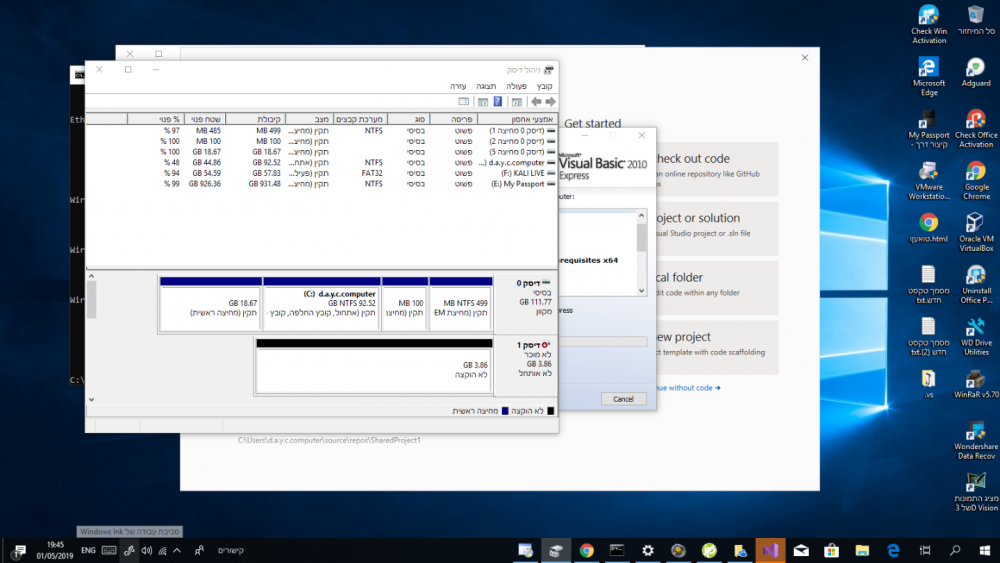Select the 3.86 GB unallocated space on Disk 1
This screenshot has width=1000, height=563.
(x=374, y=367)
